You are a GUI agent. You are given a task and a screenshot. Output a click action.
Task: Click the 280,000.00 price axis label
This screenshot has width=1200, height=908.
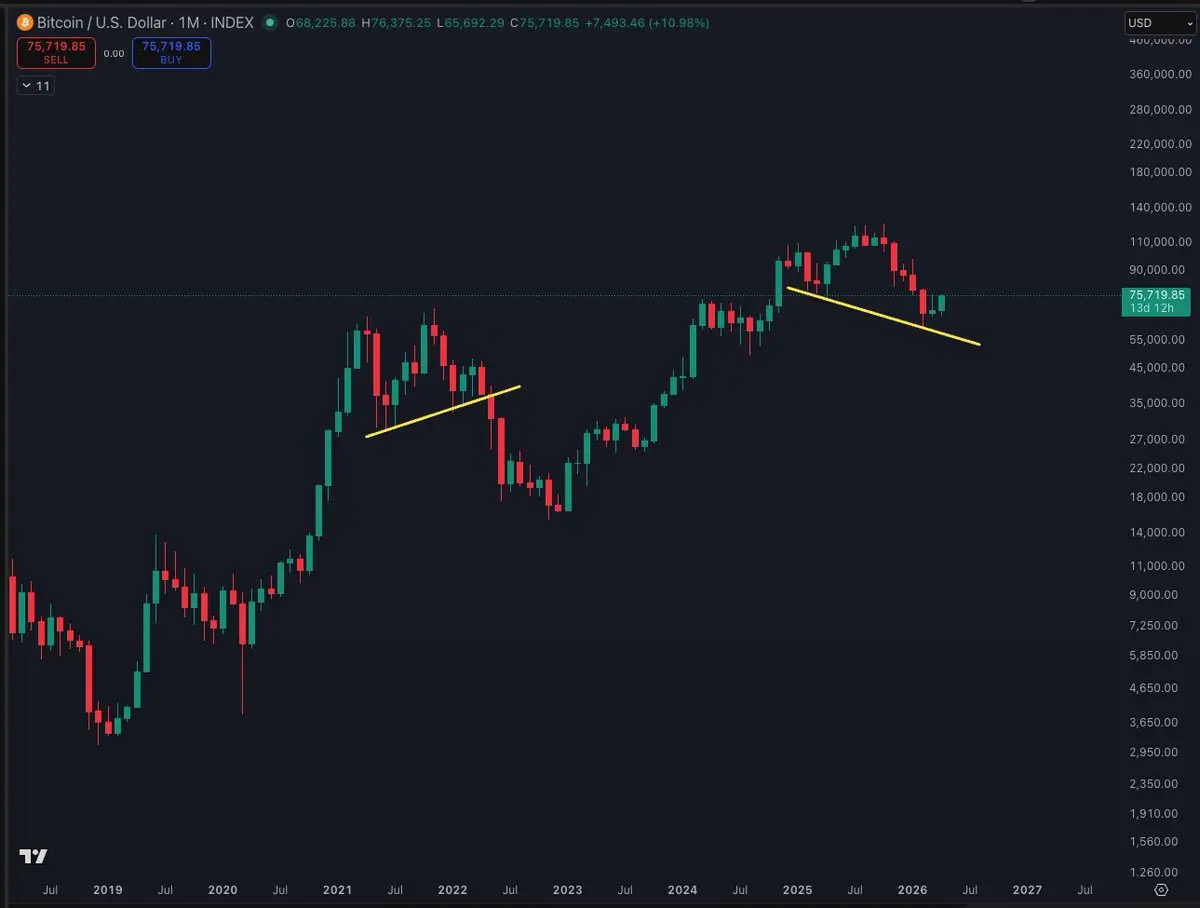[x=1159, y=109]
